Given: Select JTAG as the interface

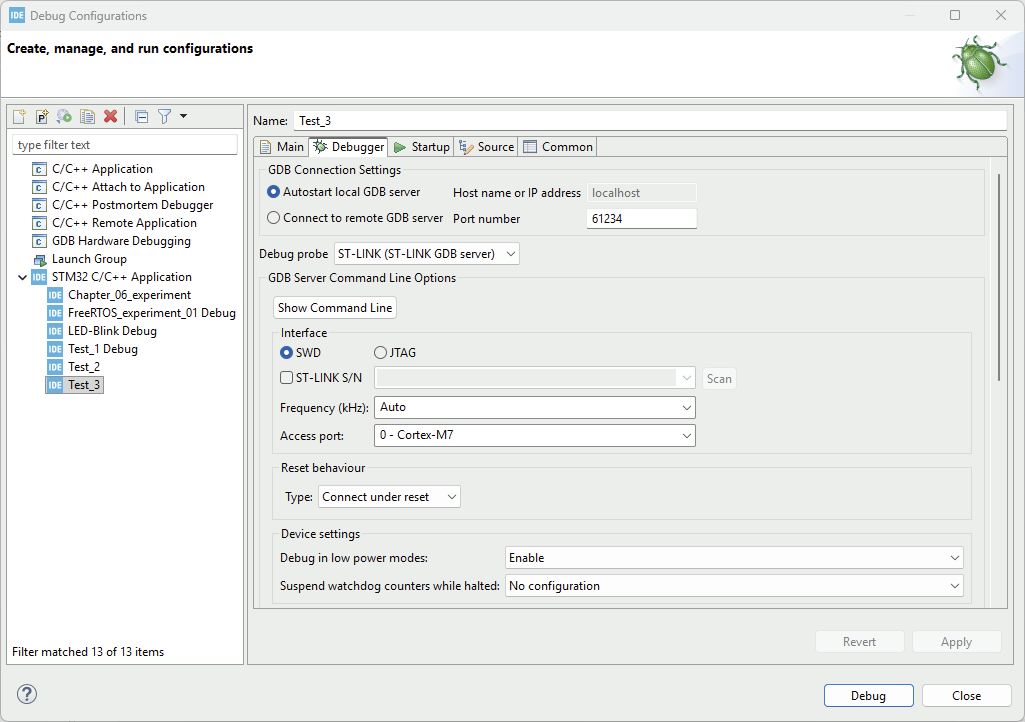Looking at the screenshot, I should (x=380, y=352).
